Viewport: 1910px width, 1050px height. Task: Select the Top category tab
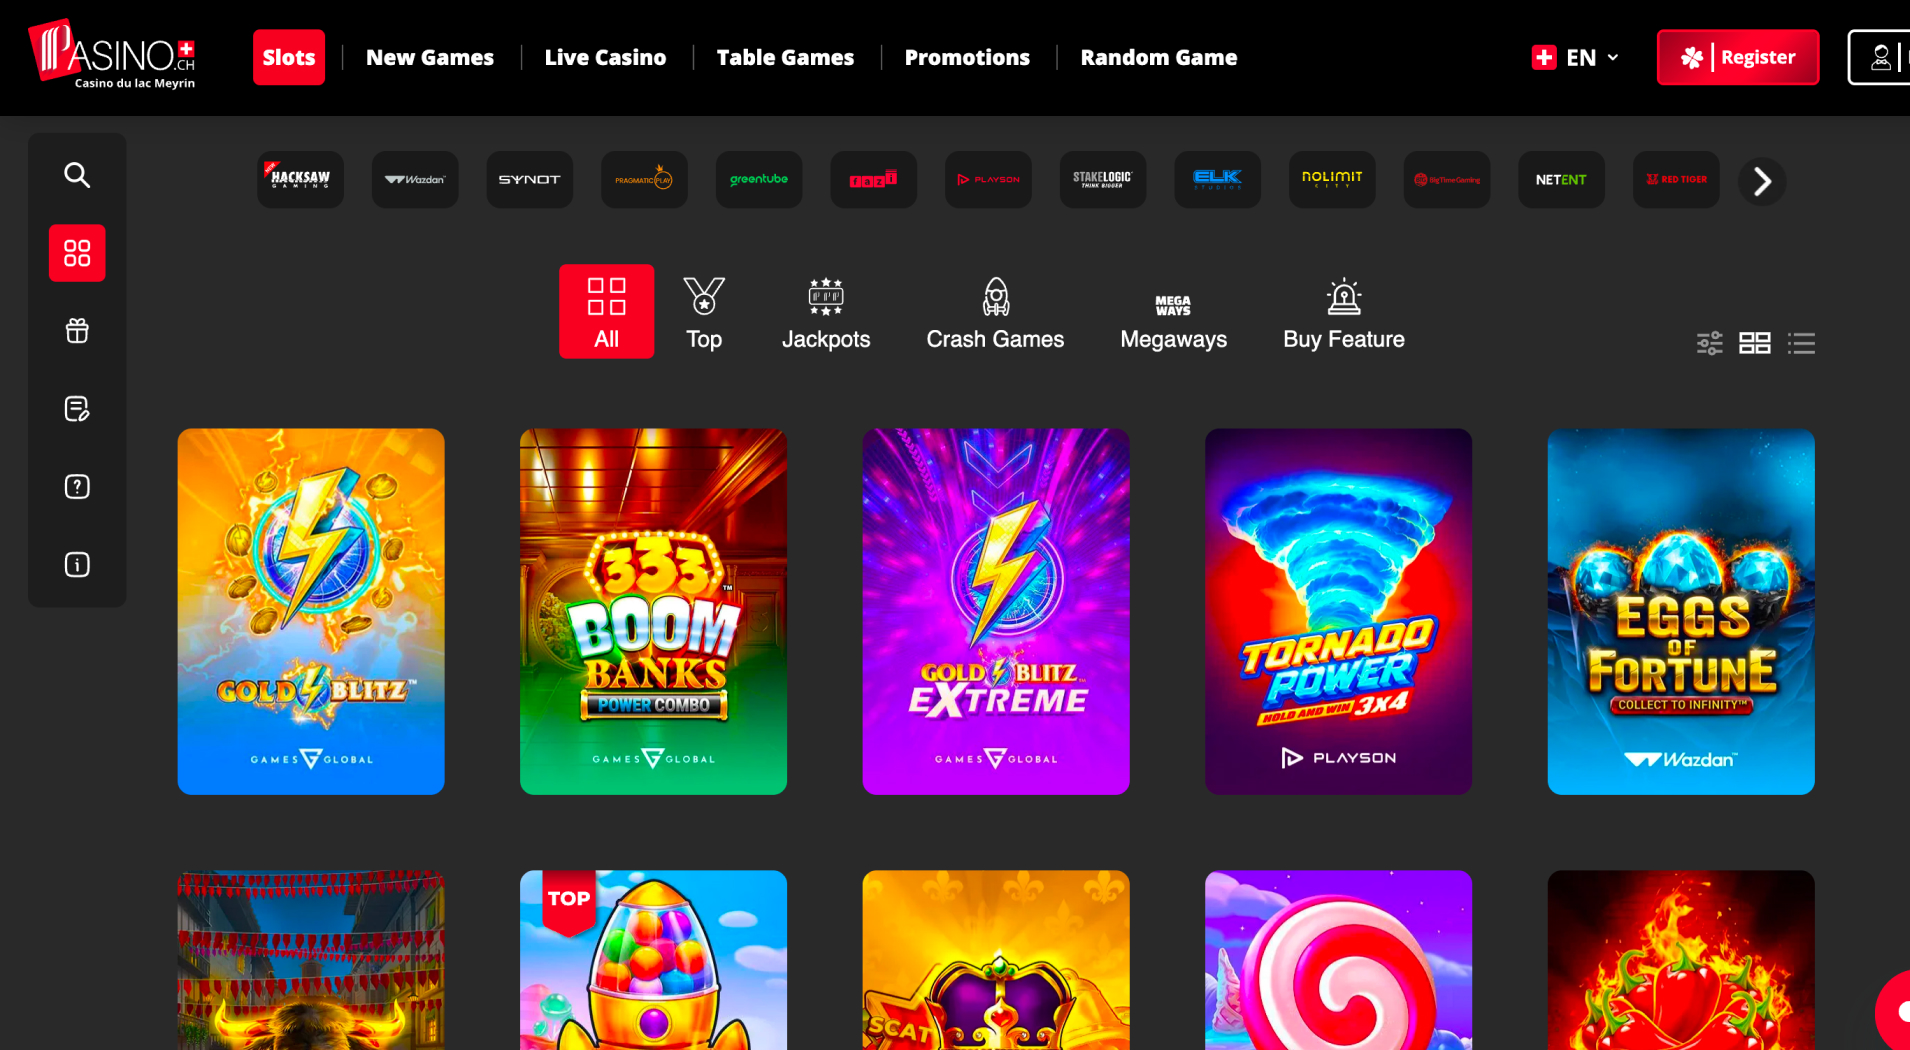click(x=704, y=313)
